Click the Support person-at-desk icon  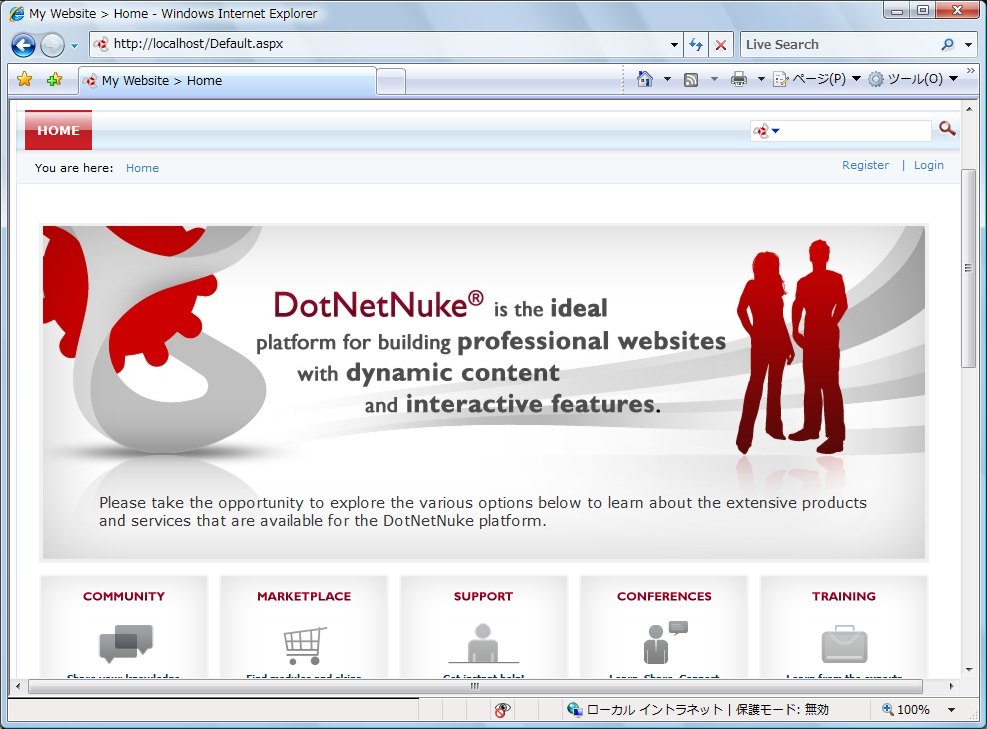click(483, 643)
